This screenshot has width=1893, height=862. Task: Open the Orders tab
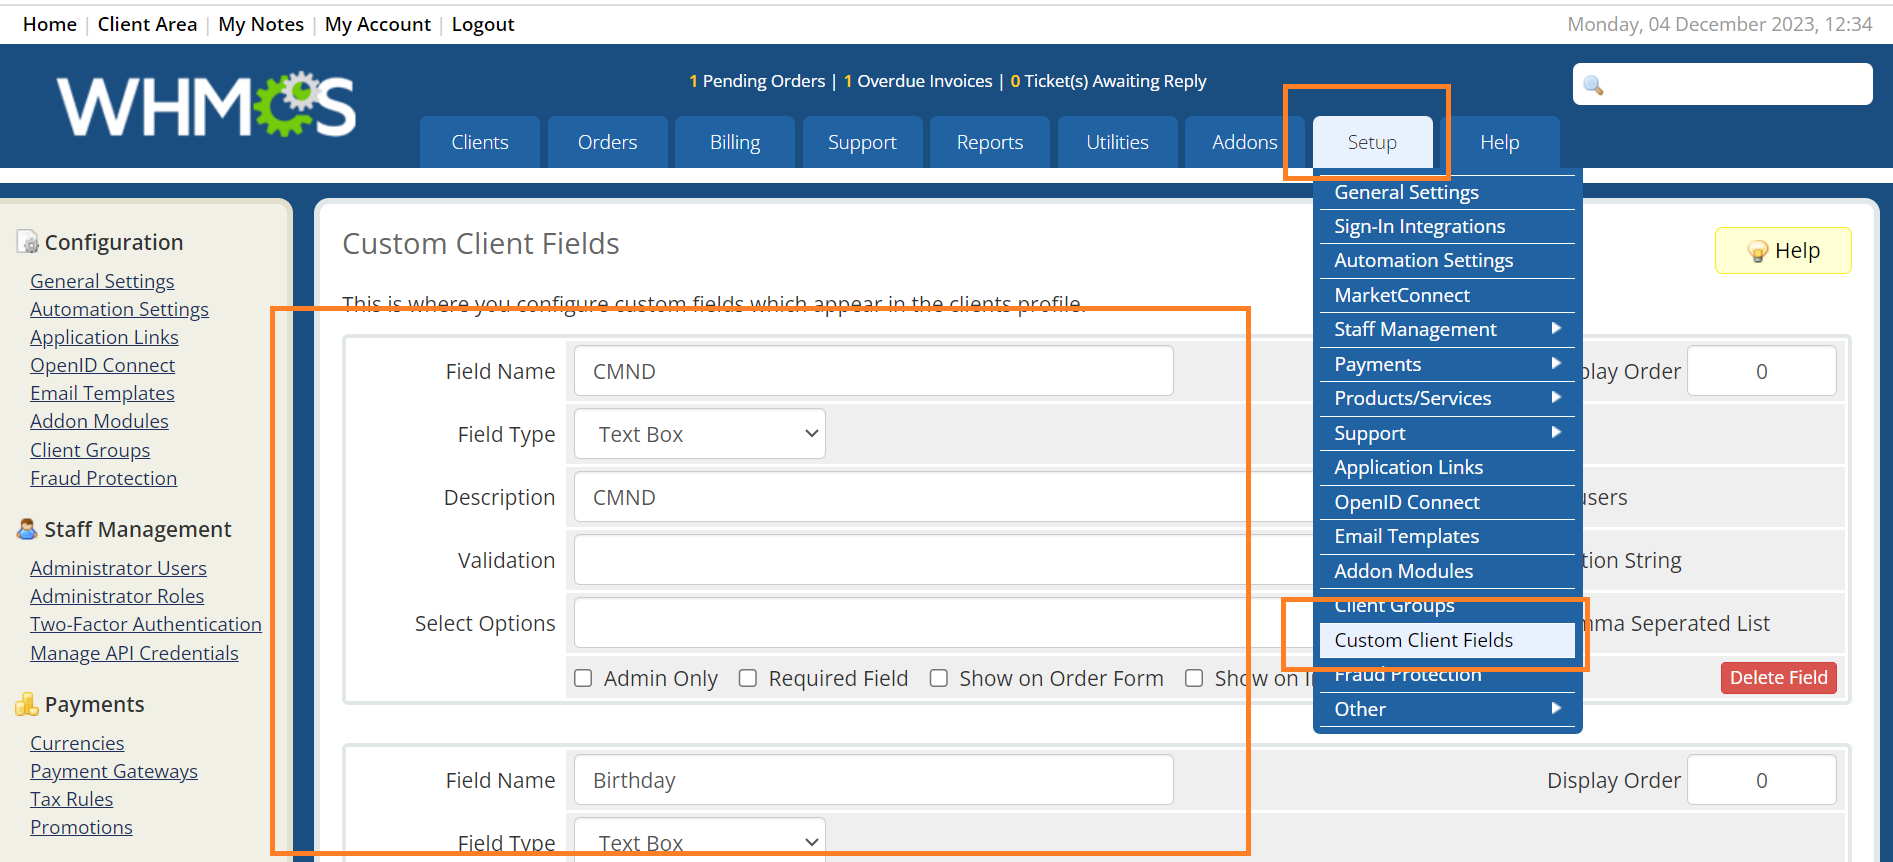pyautogui.click(x=607, y=142)
